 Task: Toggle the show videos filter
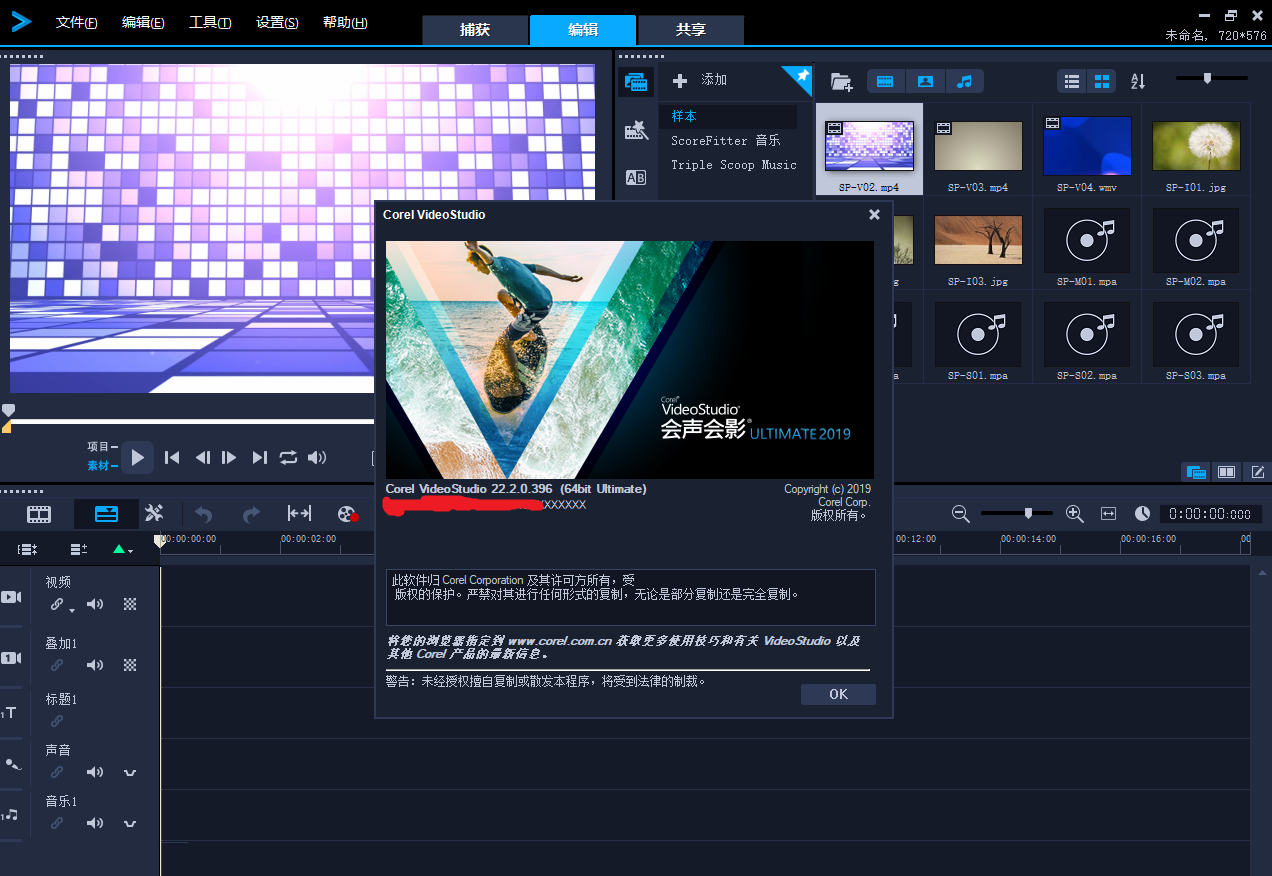click(x=885, y=81)
